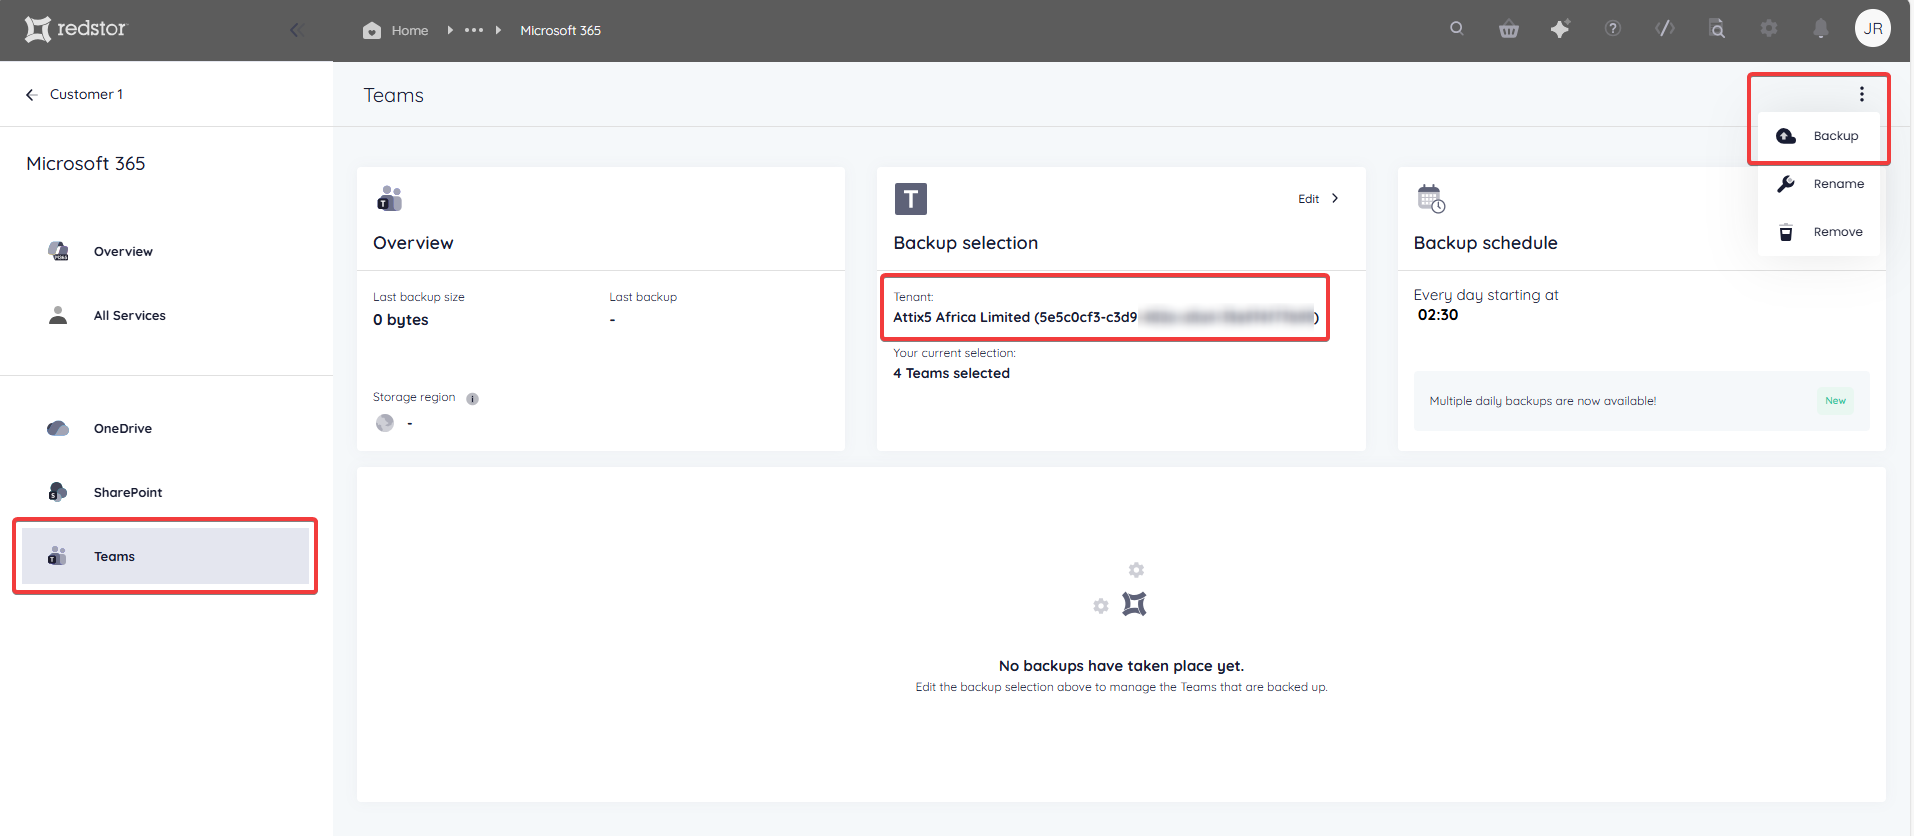Screen dimensions: 1914x836
Task: Click the Teams icon on Overview card
Action: 389,198
